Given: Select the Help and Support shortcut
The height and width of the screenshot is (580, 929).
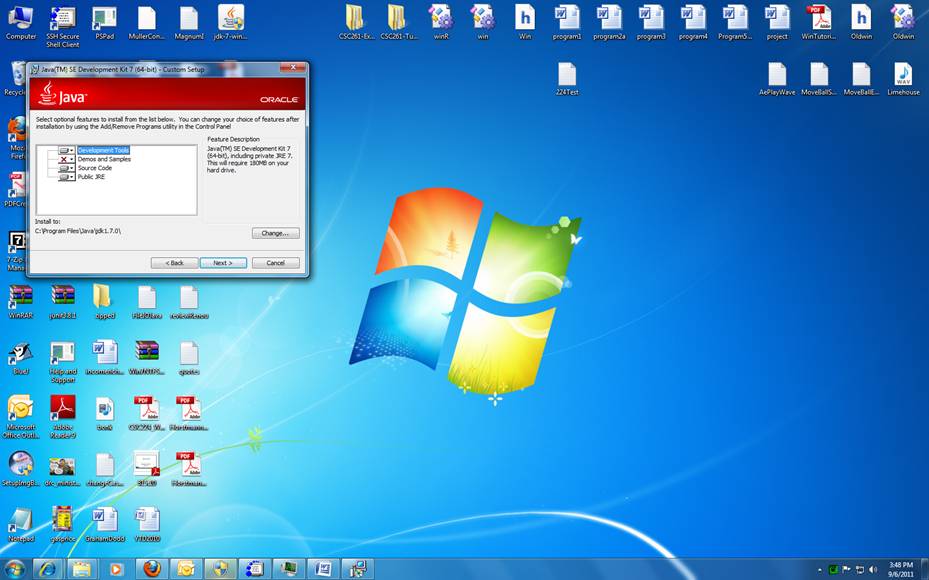Looking at the screenshot, I should point(63,362).
